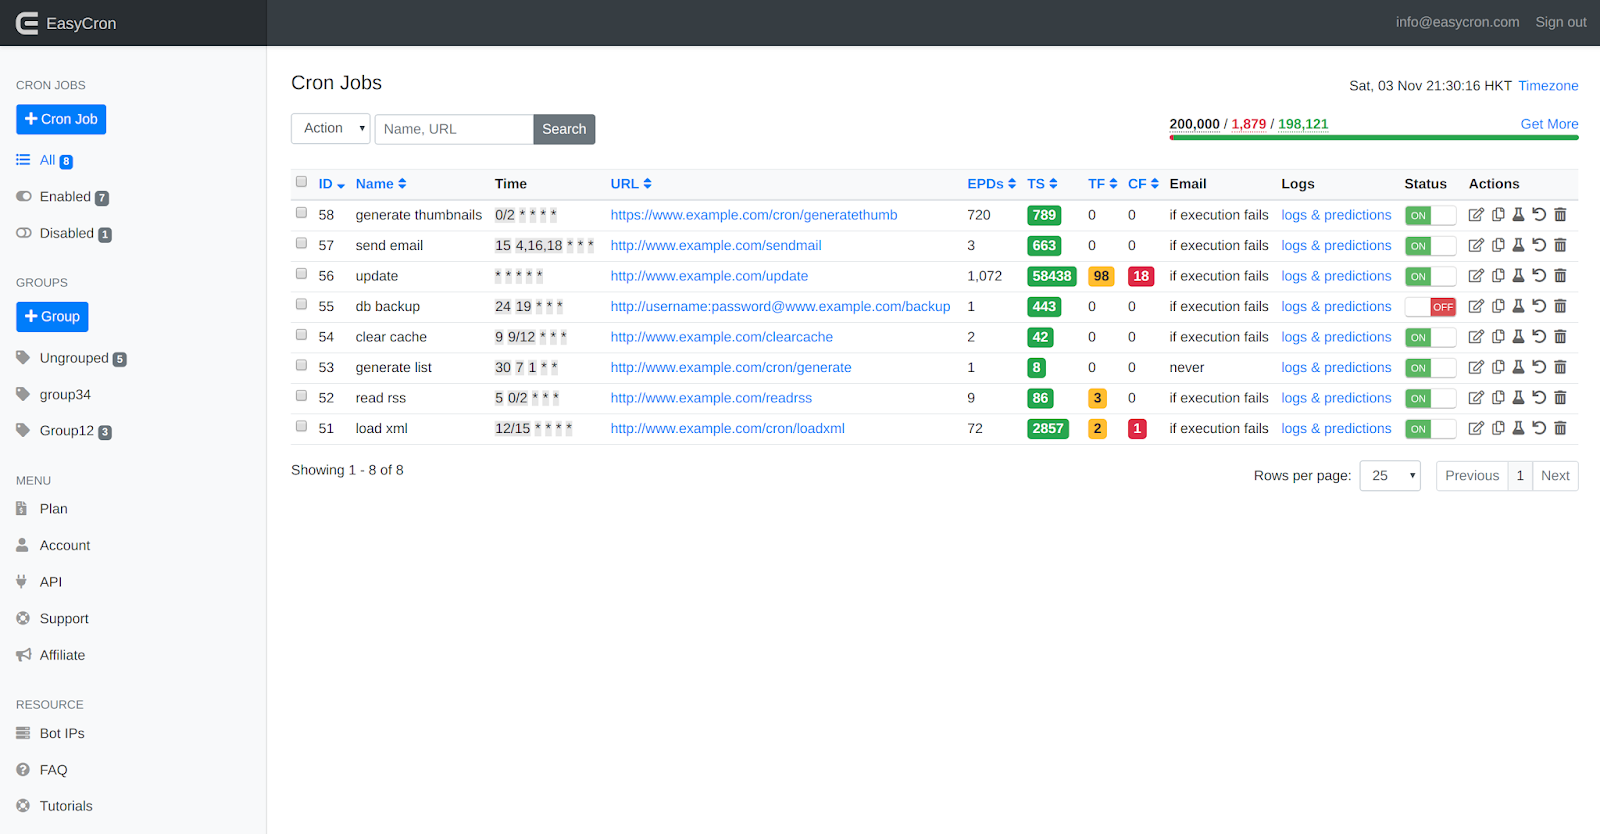1600x834 pixels.
Task: Edit the generate list cron job
Action: (x=1475, y=367)
